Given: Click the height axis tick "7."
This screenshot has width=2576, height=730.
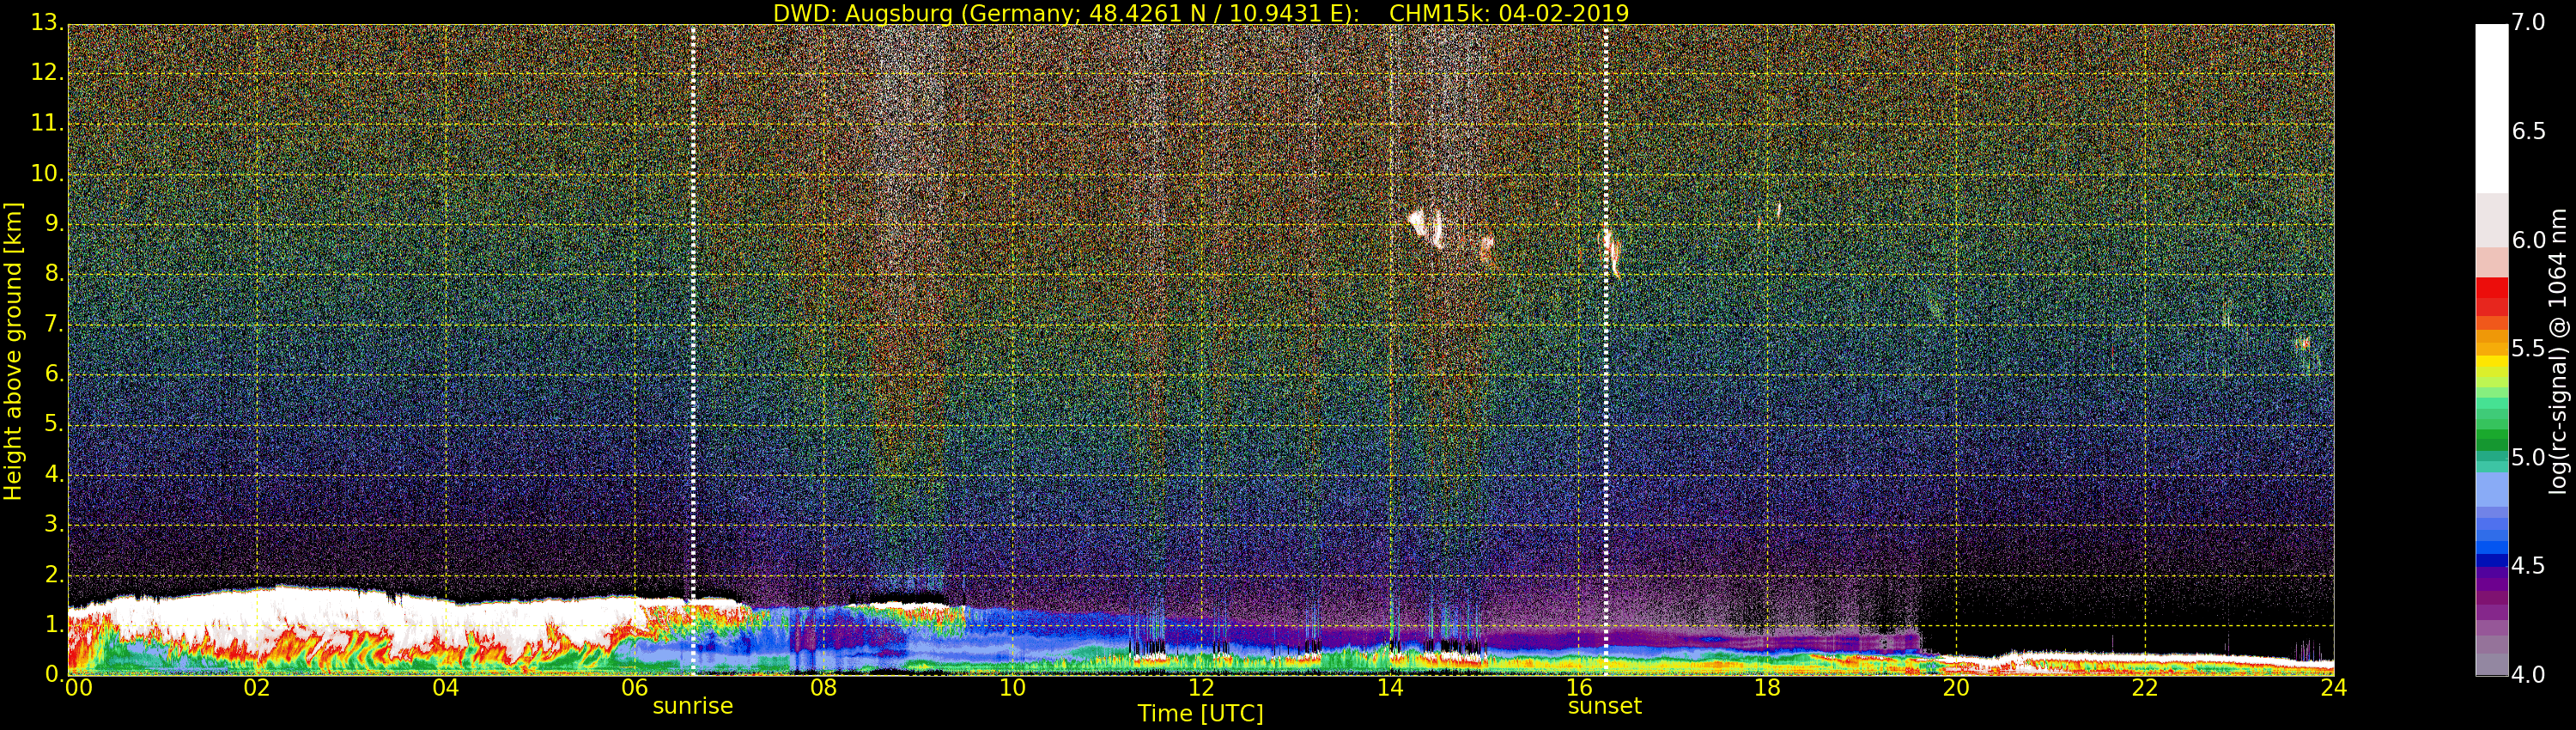Looking at the screenshot, I should [x=53, y=324].
